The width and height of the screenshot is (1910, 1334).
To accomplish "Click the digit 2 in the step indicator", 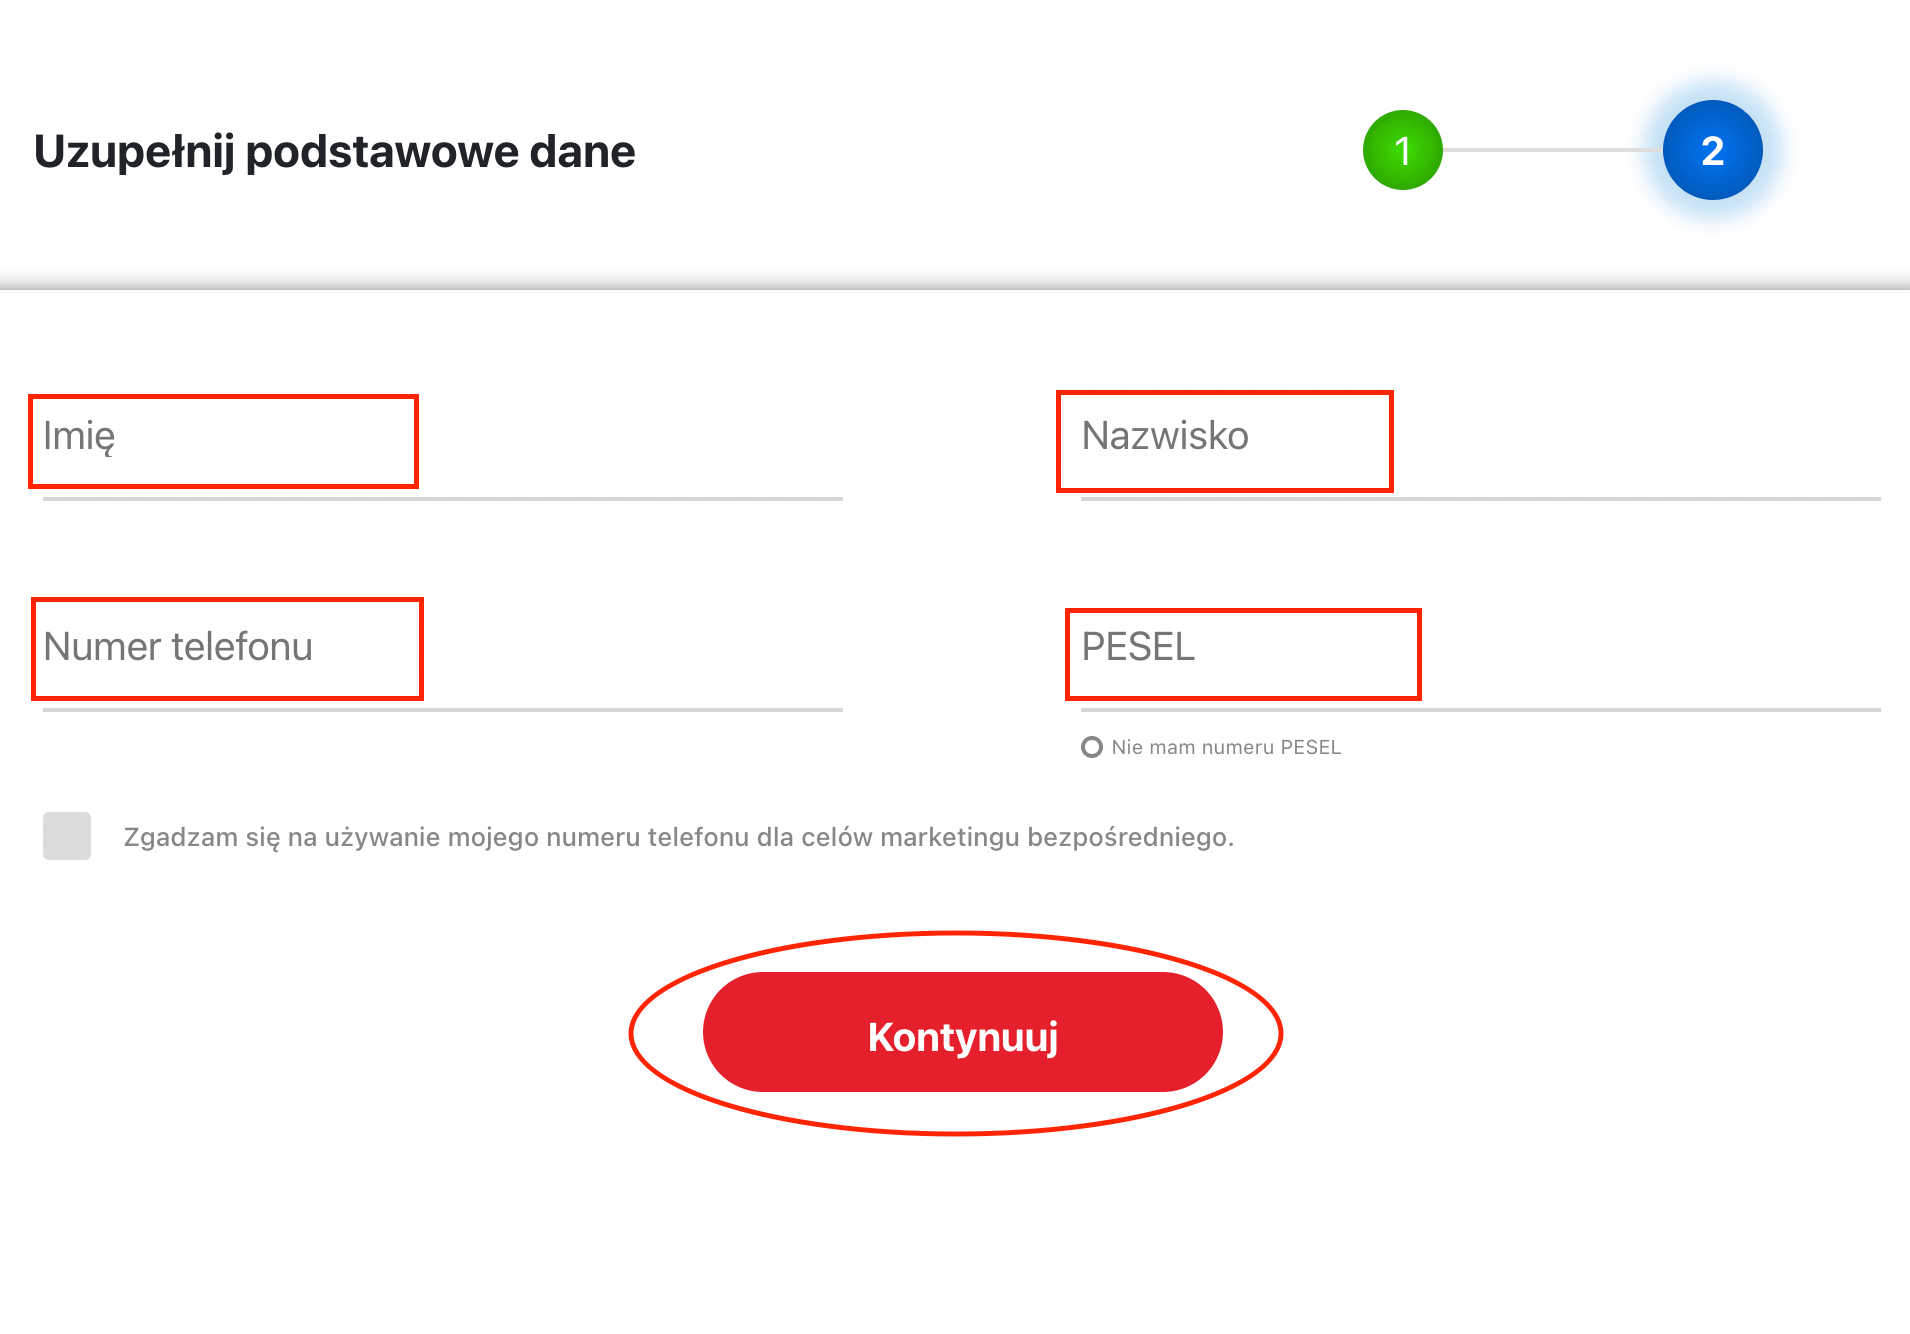I will 1713,151.
